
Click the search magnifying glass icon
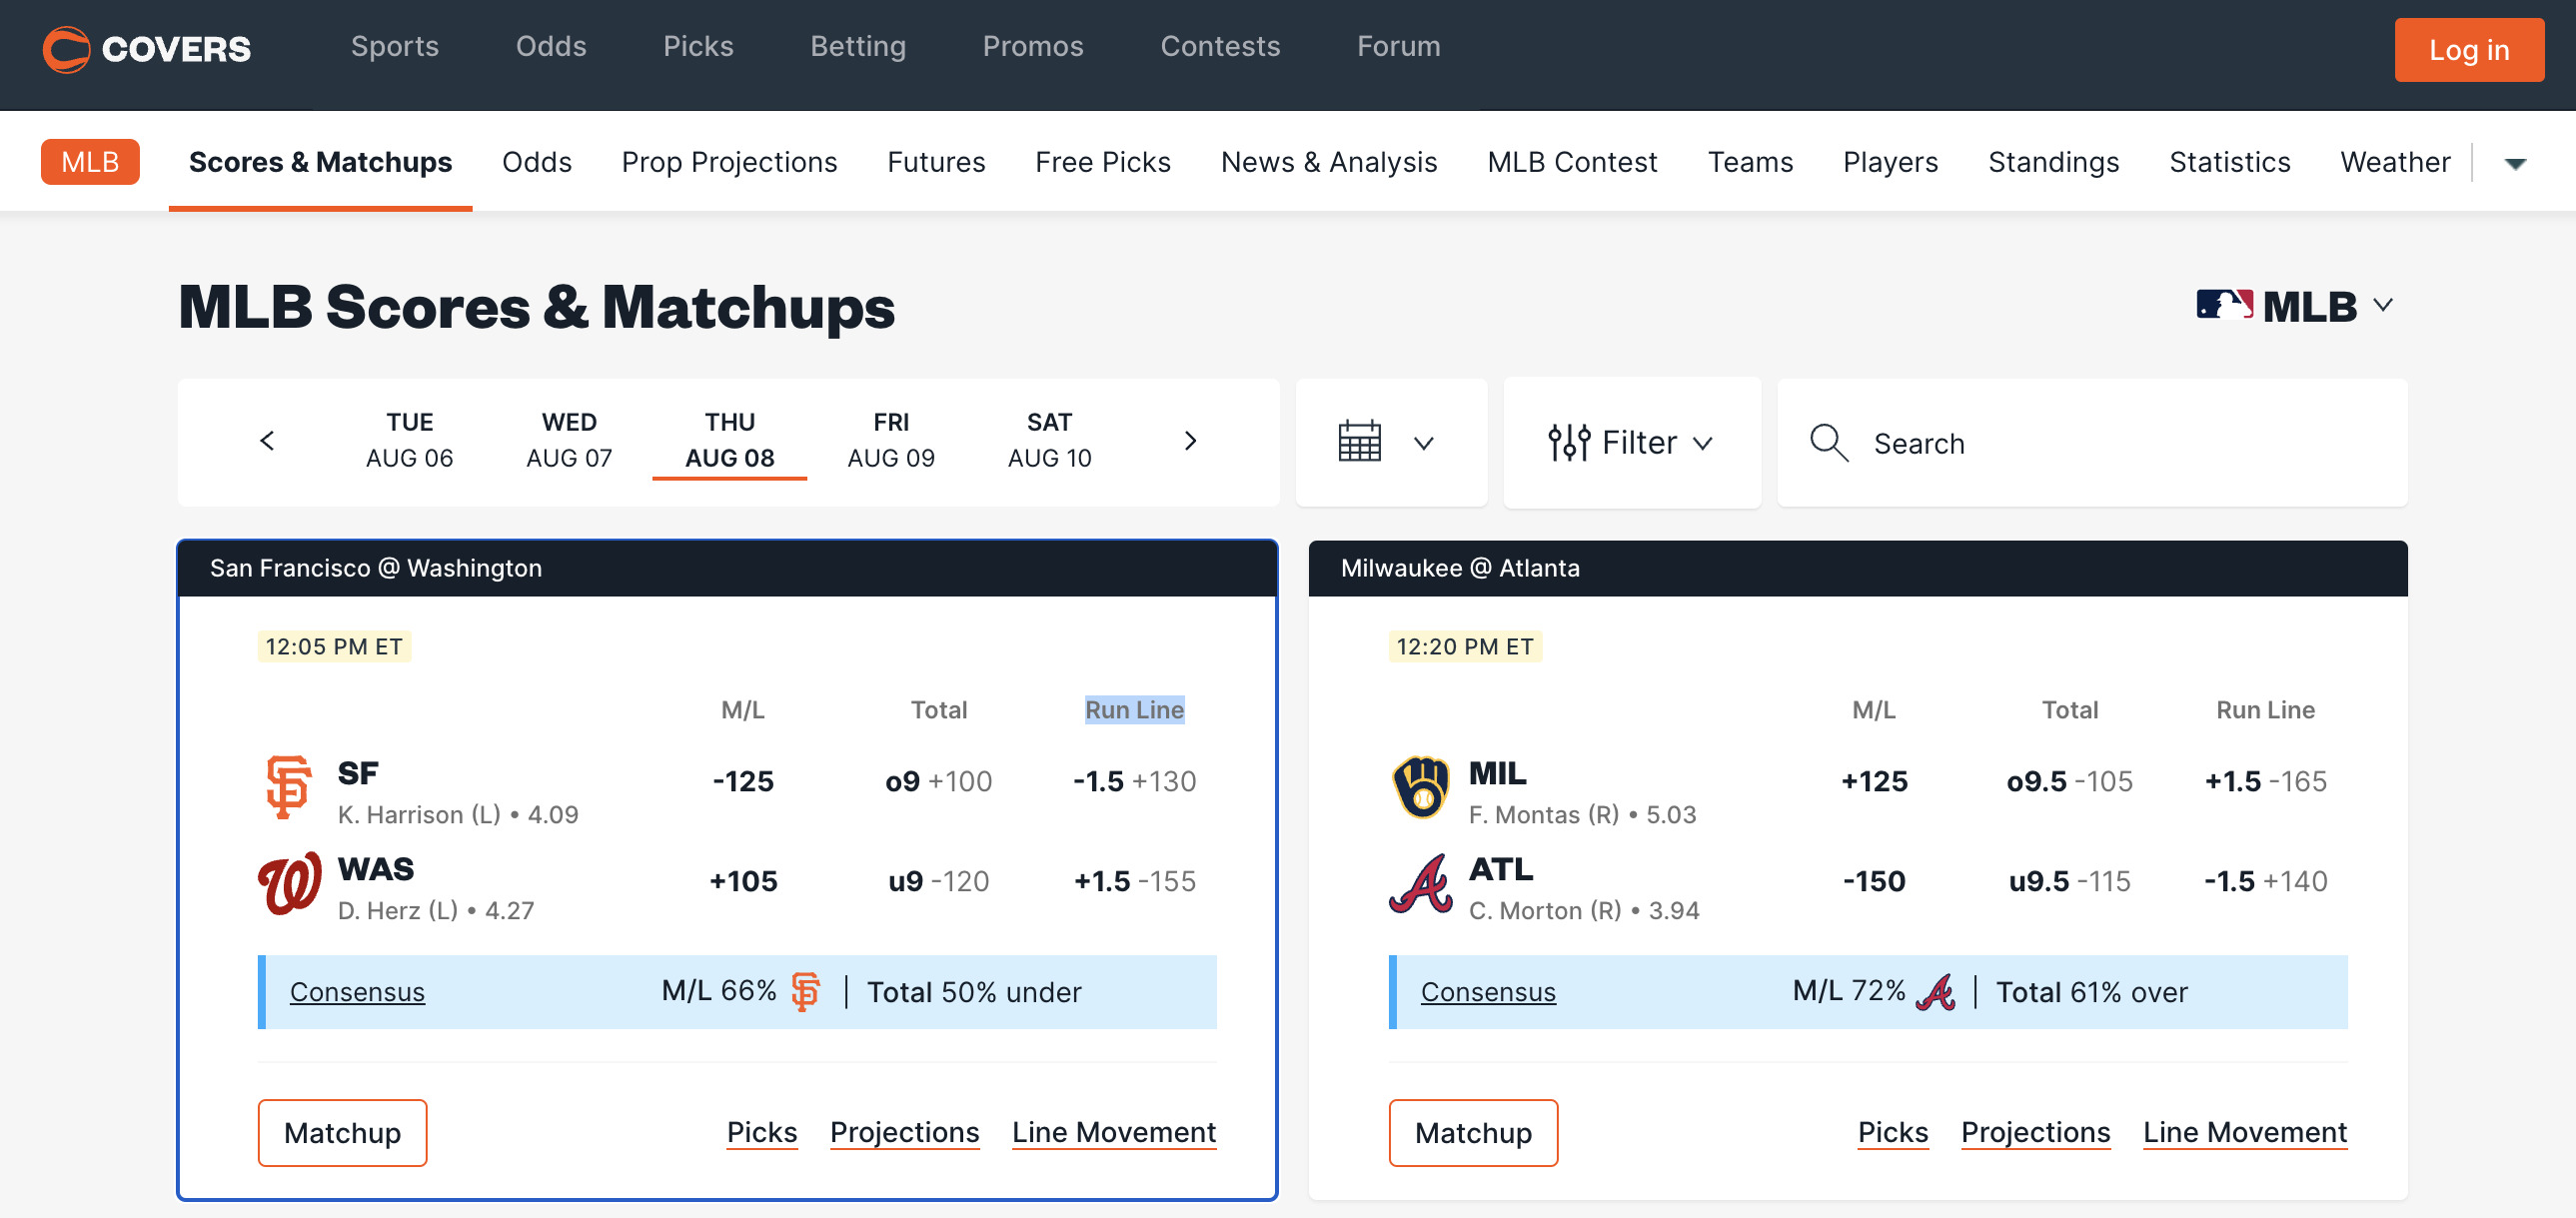coord(1829,443)
